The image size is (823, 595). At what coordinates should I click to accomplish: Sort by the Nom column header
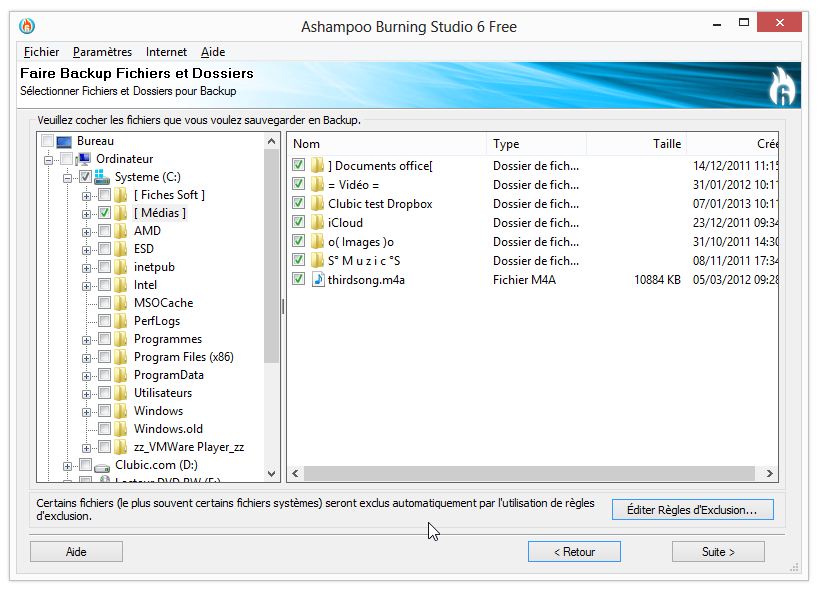(387, 144)
